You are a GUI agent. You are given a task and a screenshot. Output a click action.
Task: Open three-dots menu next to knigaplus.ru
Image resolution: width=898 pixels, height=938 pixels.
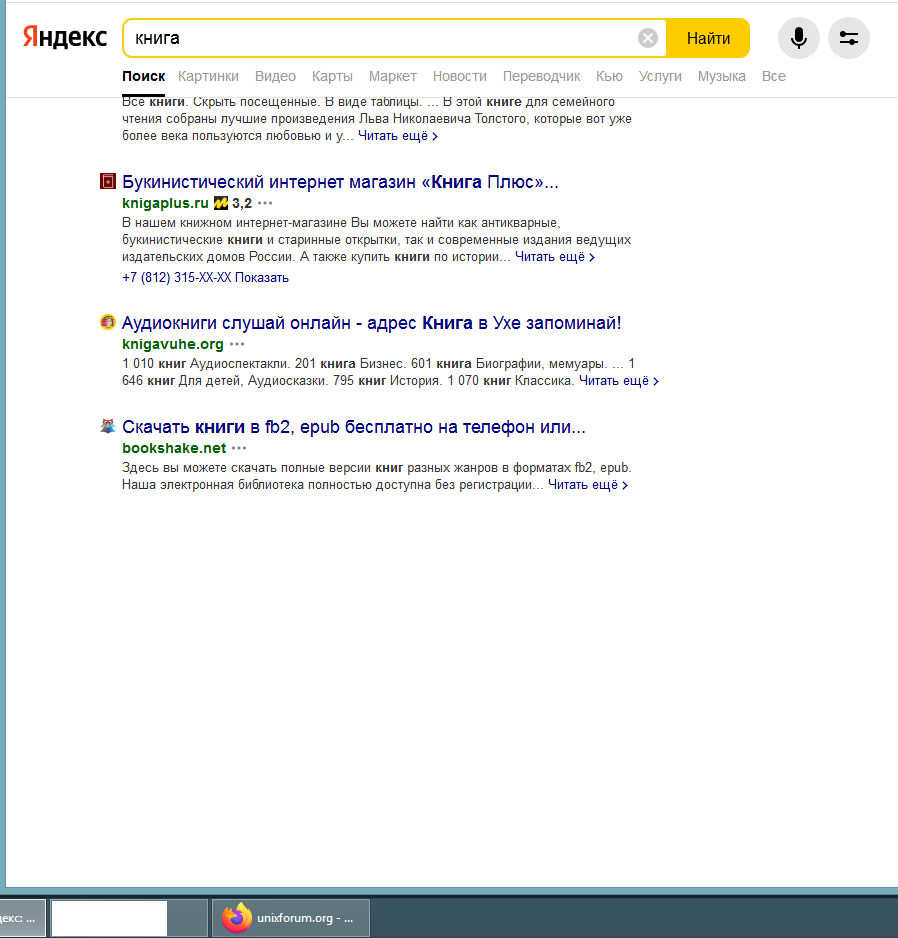tap(265, 203)
